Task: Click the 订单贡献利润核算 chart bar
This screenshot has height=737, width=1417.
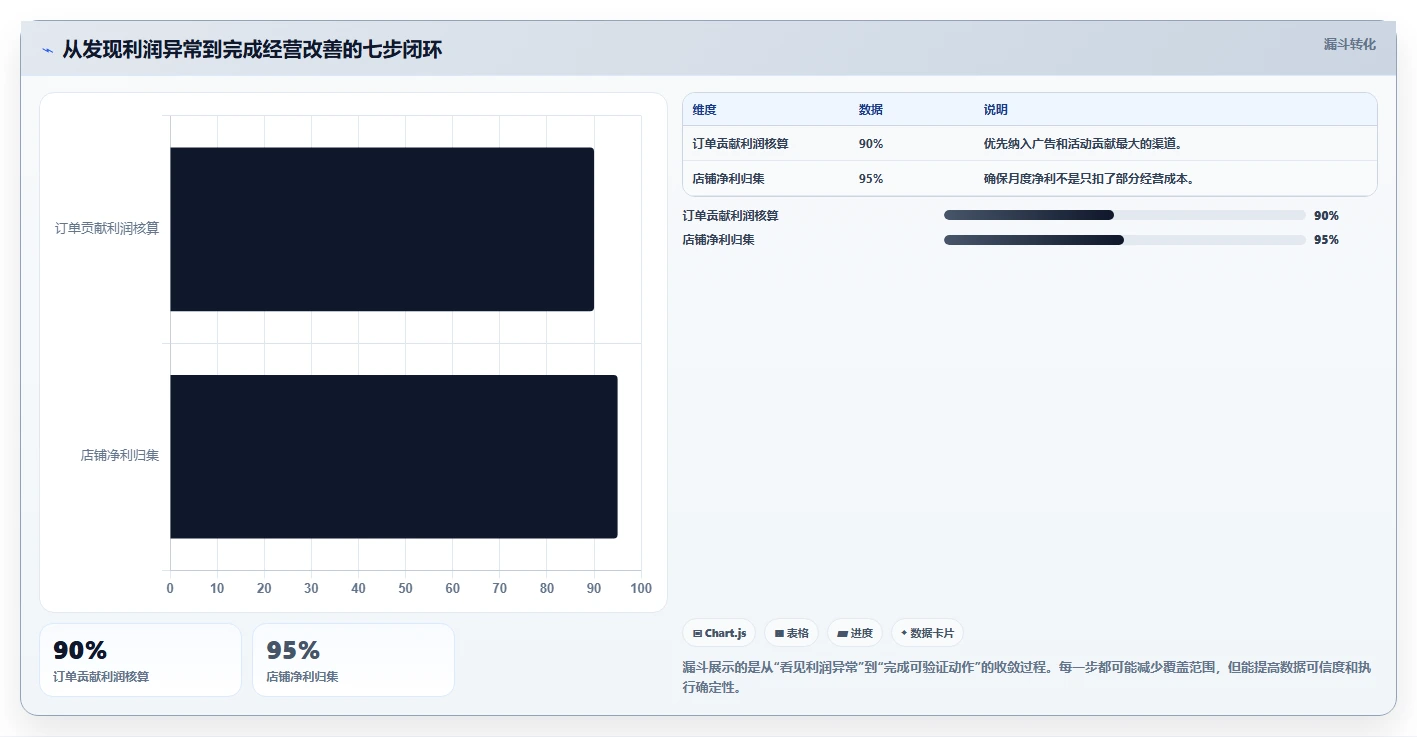Action: (382, 229)
